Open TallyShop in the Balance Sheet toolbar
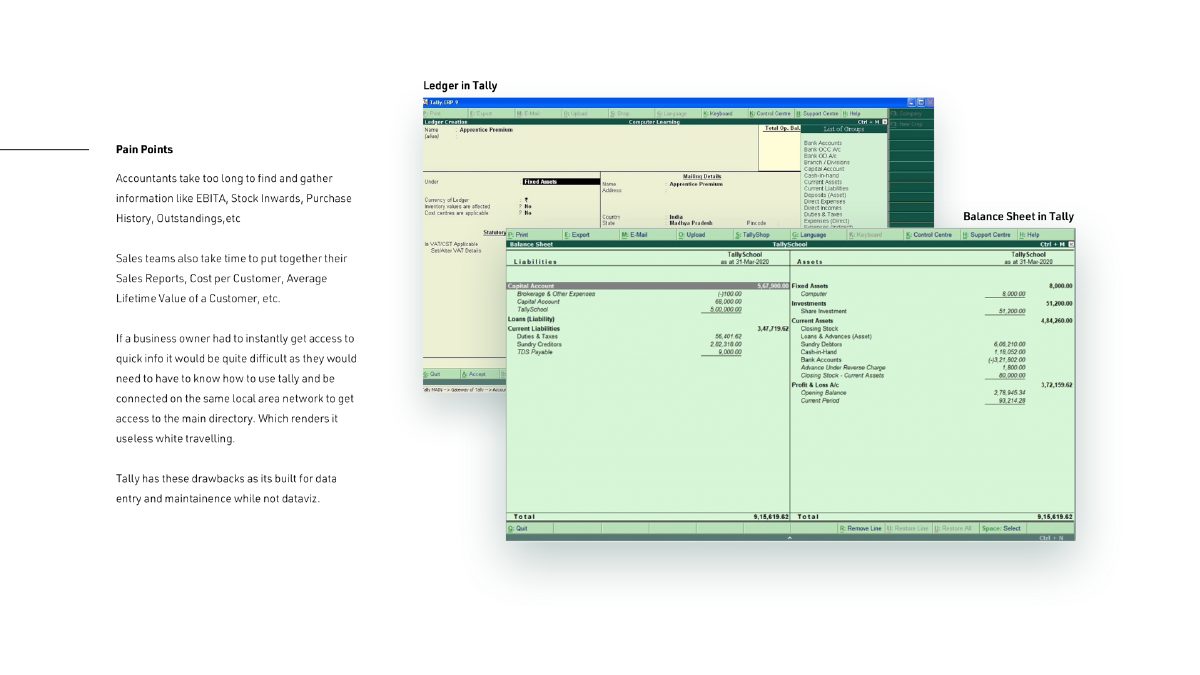 click(x=761, y=234)
